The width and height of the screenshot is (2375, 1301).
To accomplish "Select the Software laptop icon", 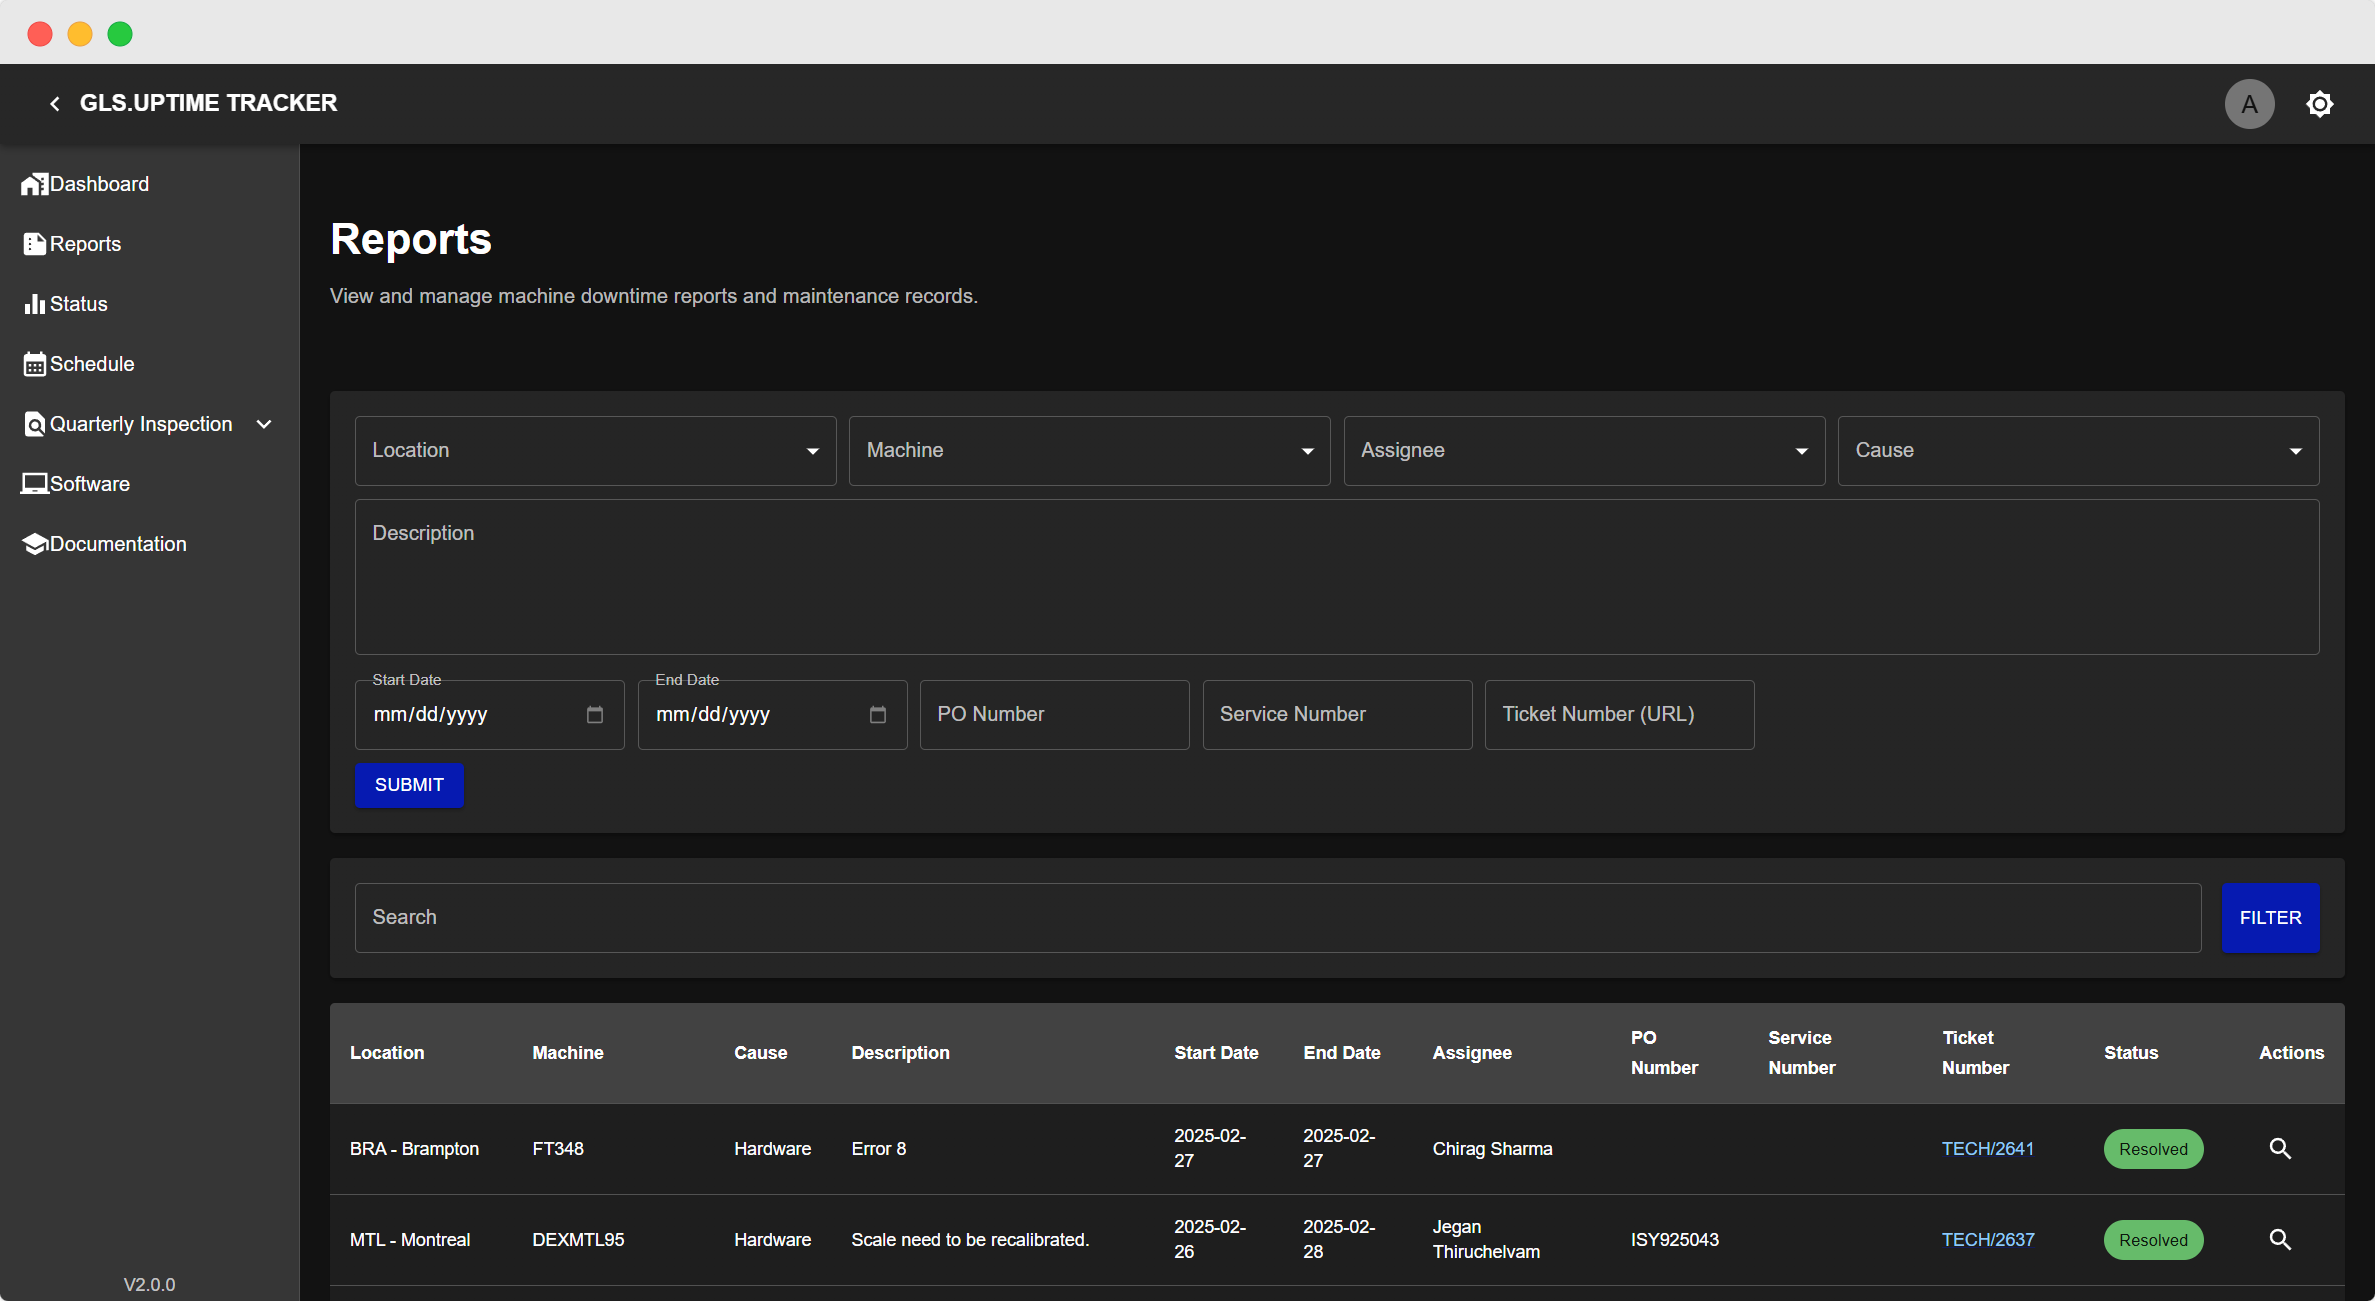I will pos(34,483).
